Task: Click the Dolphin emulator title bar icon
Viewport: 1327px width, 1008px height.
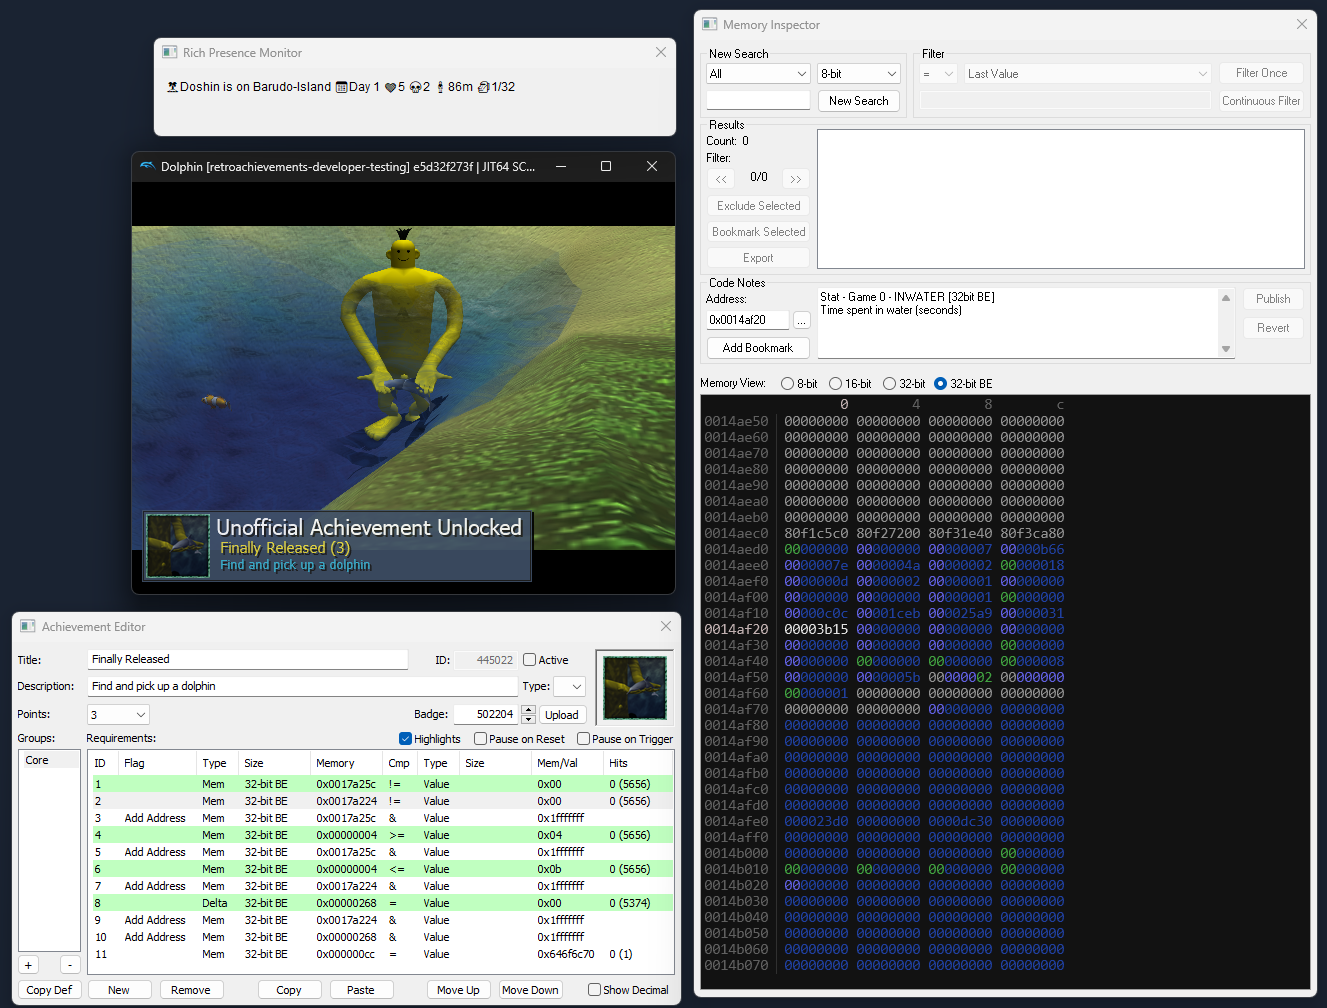Action: [147, 166]
